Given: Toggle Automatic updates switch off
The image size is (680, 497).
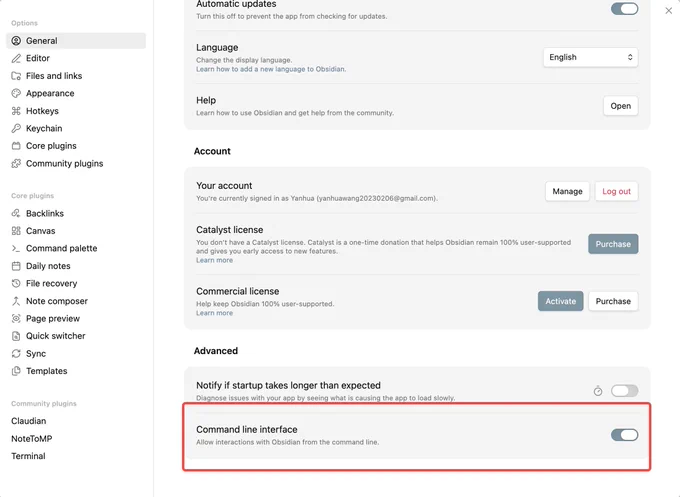Looking at the screenshot, I should point(624,9).
